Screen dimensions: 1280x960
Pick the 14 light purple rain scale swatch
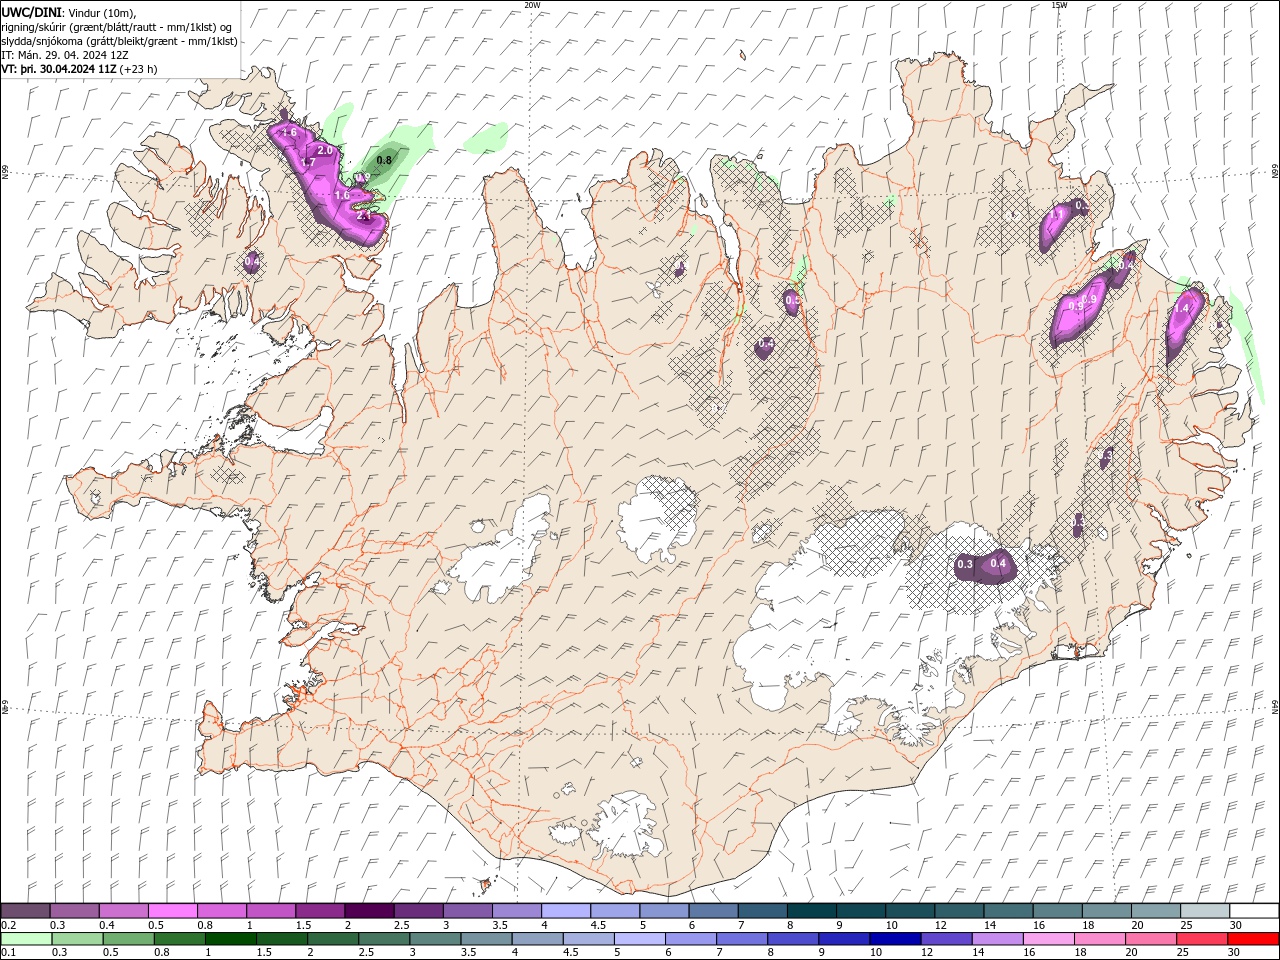996,939
